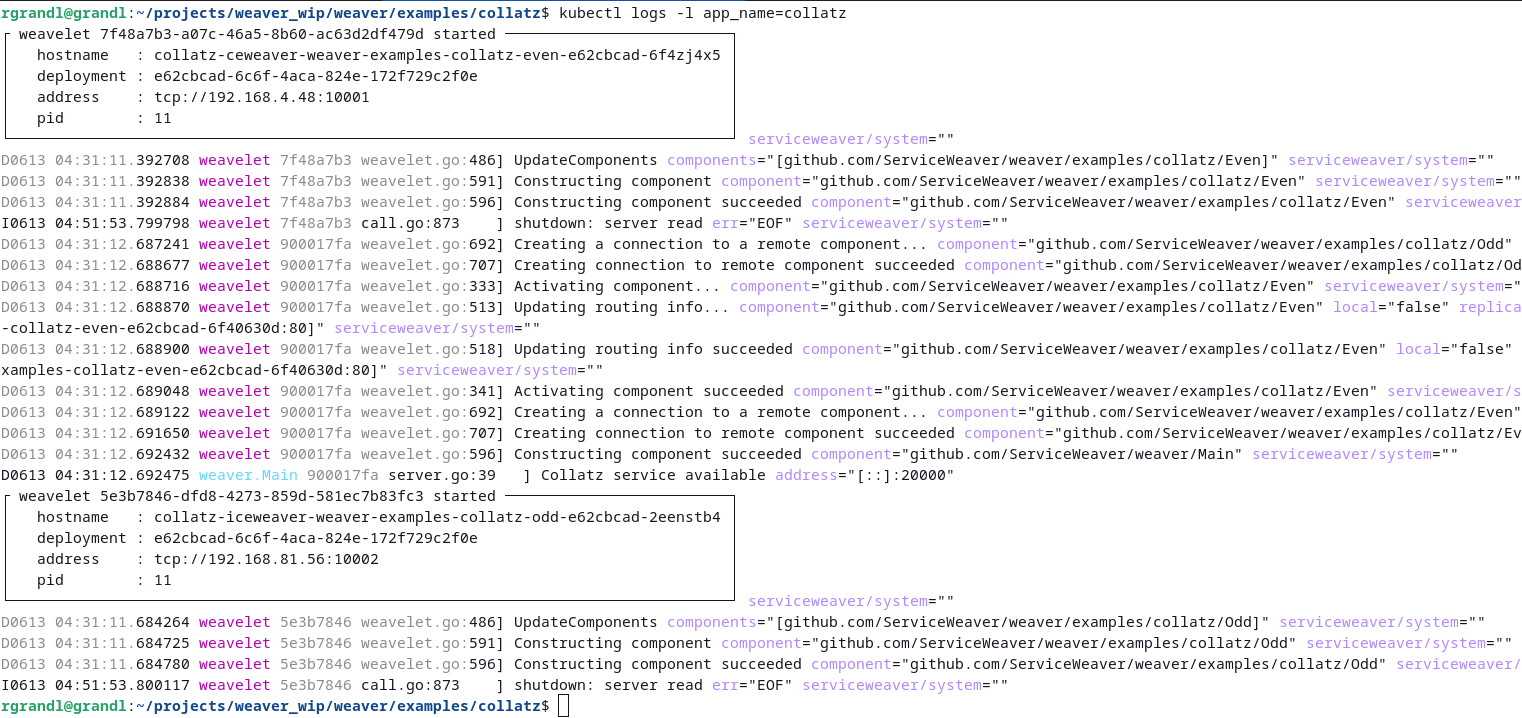Click the wrapped line starting "-collatz-even-e62cbcad-6f40630d:80]"
This screenshot has width=1522, height=718.
point(270,328)
